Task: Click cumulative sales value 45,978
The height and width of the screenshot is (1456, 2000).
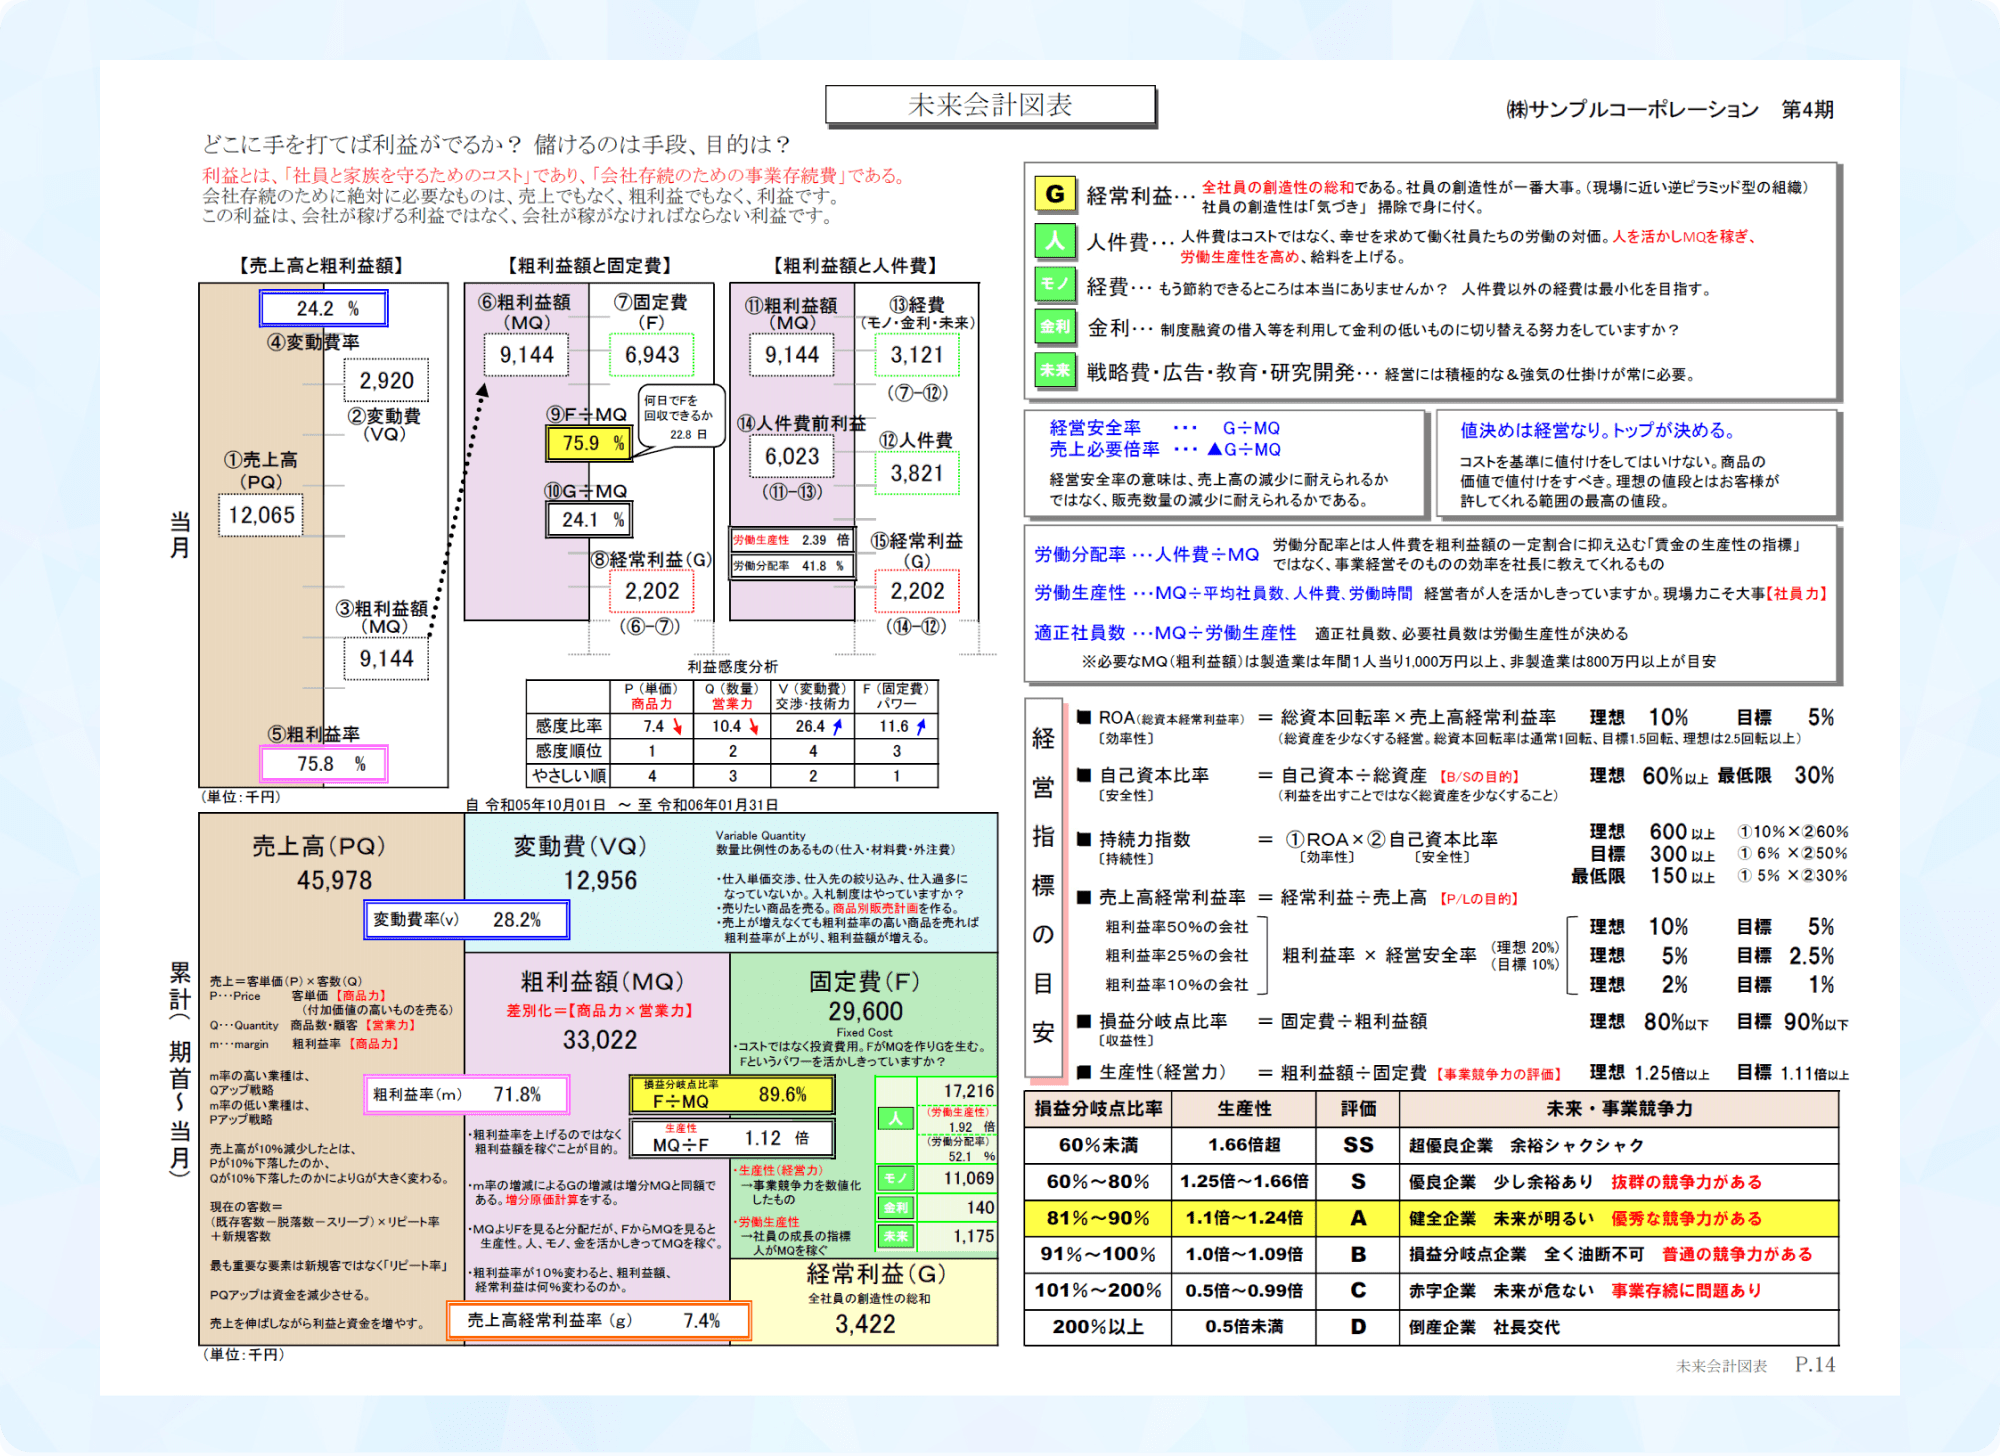Action: (334, 880)
